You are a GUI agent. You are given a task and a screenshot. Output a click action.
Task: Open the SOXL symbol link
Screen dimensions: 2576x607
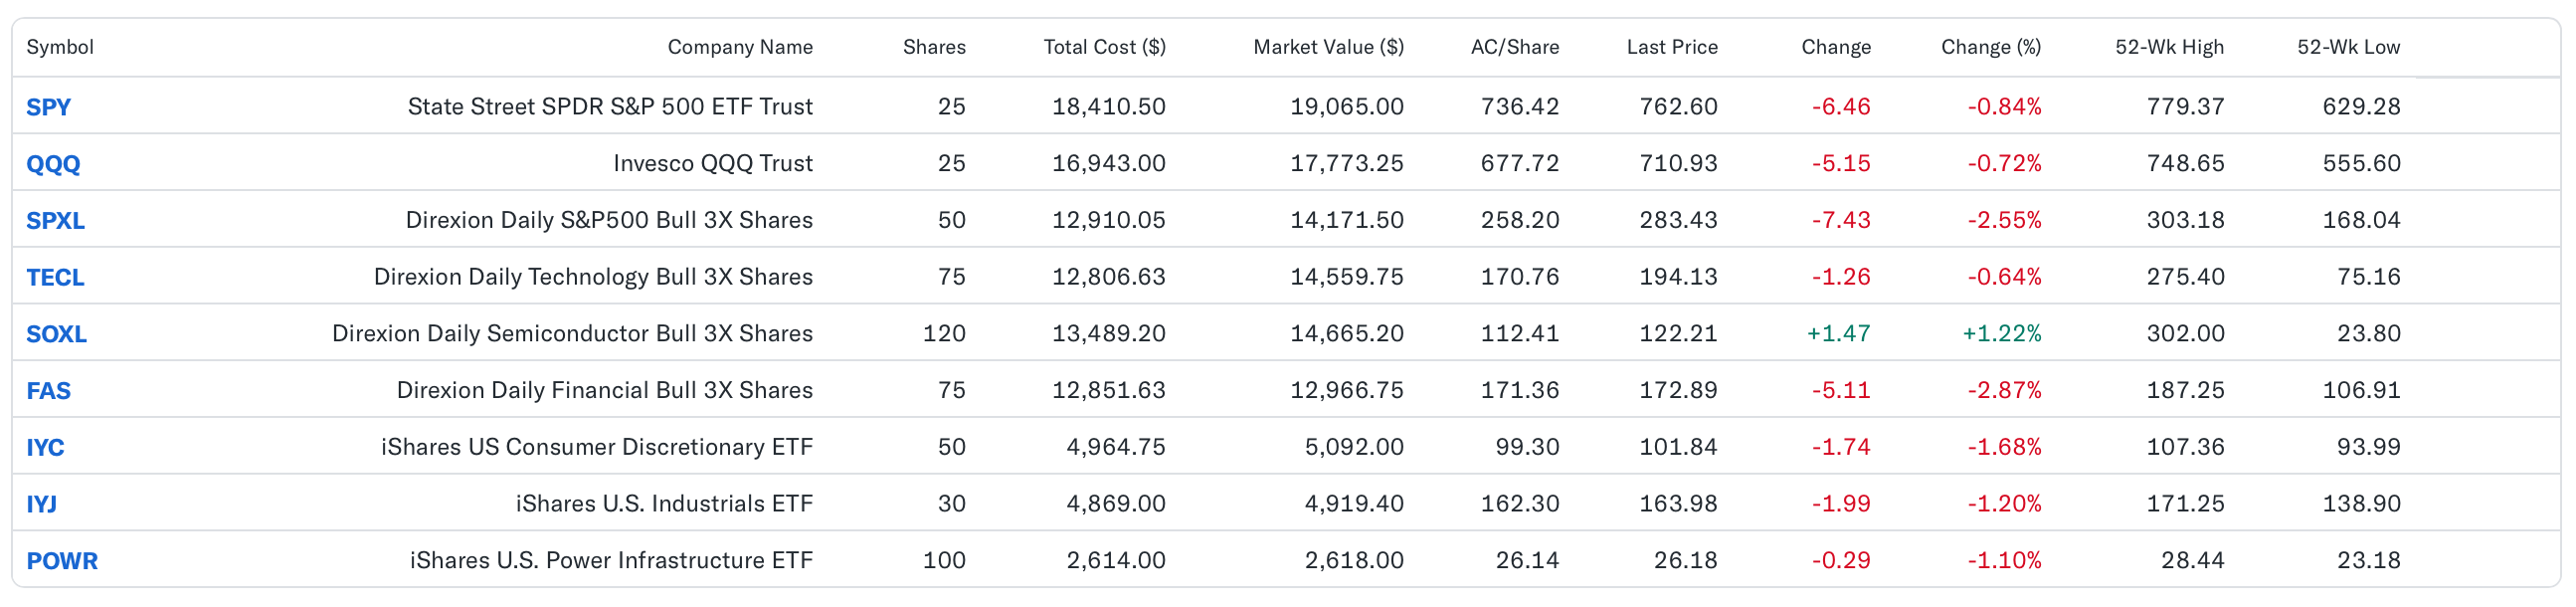tap(56, 334)
